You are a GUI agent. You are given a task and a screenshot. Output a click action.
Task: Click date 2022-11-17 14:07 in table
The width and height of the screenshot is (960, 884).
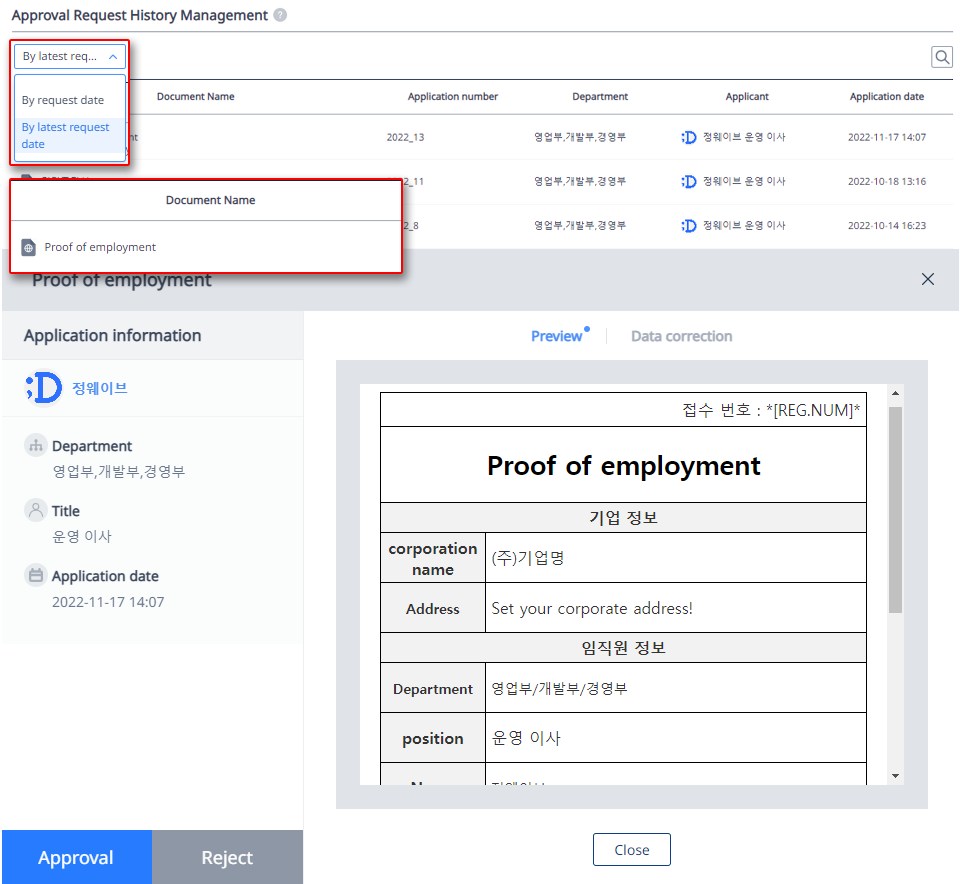887,137
